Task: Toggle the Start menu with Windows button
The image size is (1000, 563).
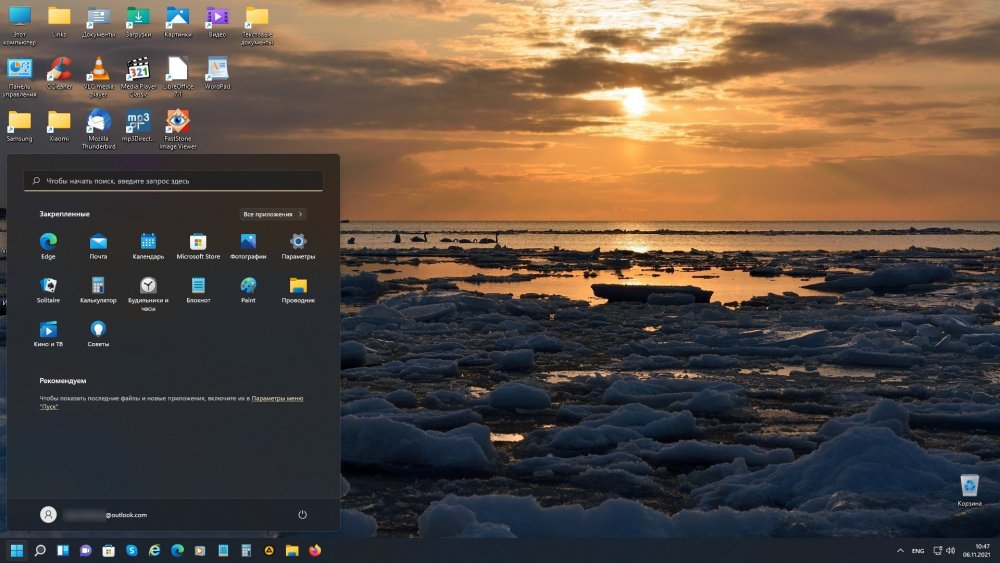Action: coord(17,550)
